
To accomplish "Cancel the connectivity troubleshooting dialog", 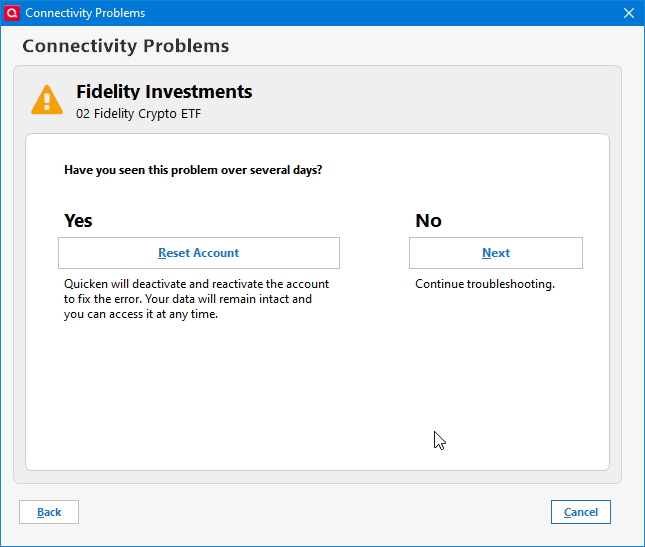I will pyautogui.click(x=580, y=512).
